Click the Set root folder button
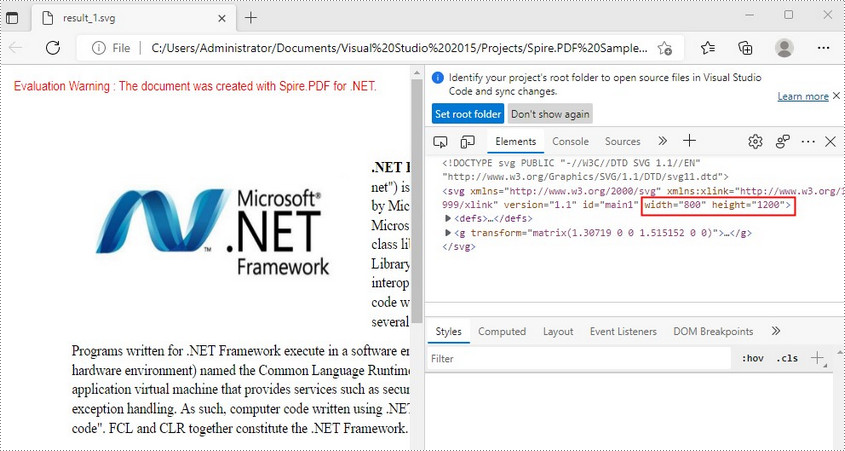Viewport: 845px width, 451px height. tap(468, 114)
